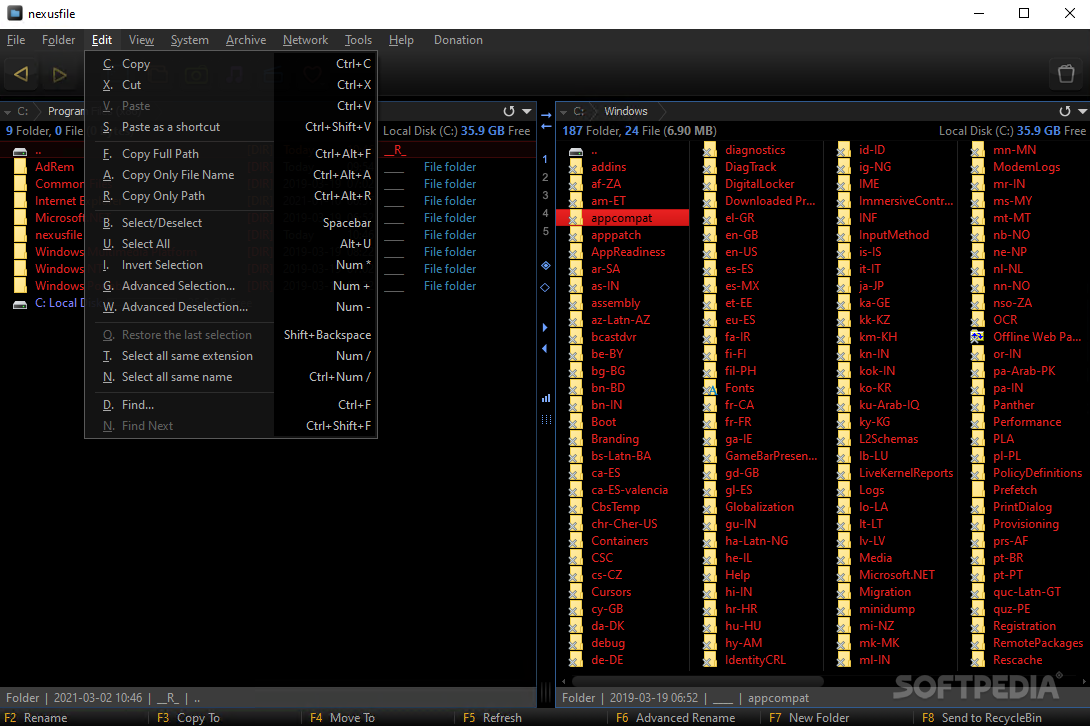Click the left-pointing arrow at top of center strip
Viewport: 1090px width, 726px height.
(546, 127)
